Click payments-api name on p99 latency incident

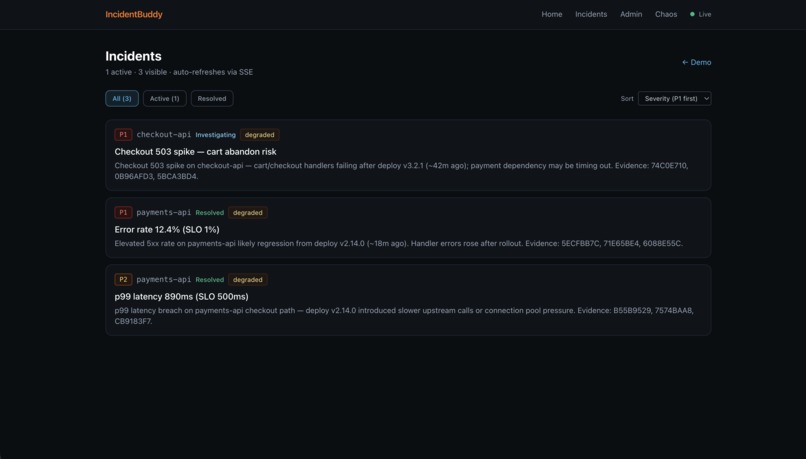163,280
